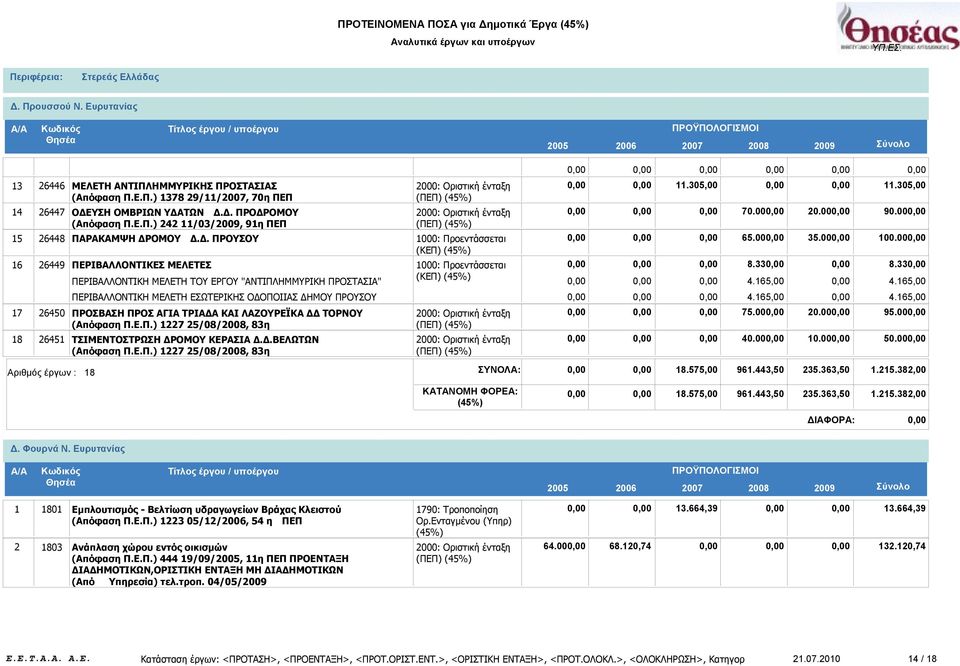Screen dimensions: 960x666
Task: Select heading 'Δ. Φουρνά Ν. Ευρυτανίας'
Action: click(67, 449)
